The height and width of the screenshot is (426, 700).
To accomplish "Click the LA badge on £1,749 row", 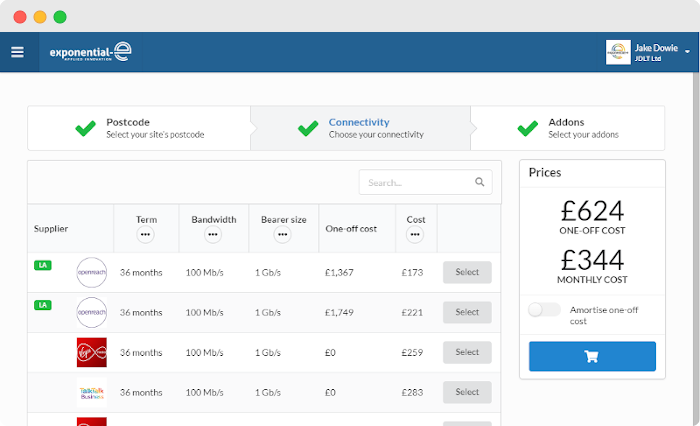I will coord(43,305).
